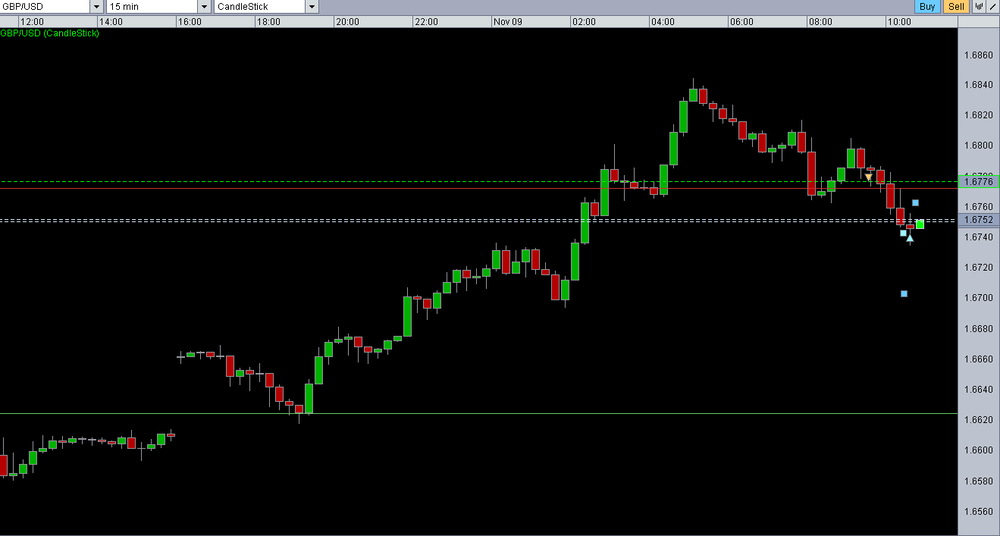Open the indicators chart icon next to Sell

point(978,6)
